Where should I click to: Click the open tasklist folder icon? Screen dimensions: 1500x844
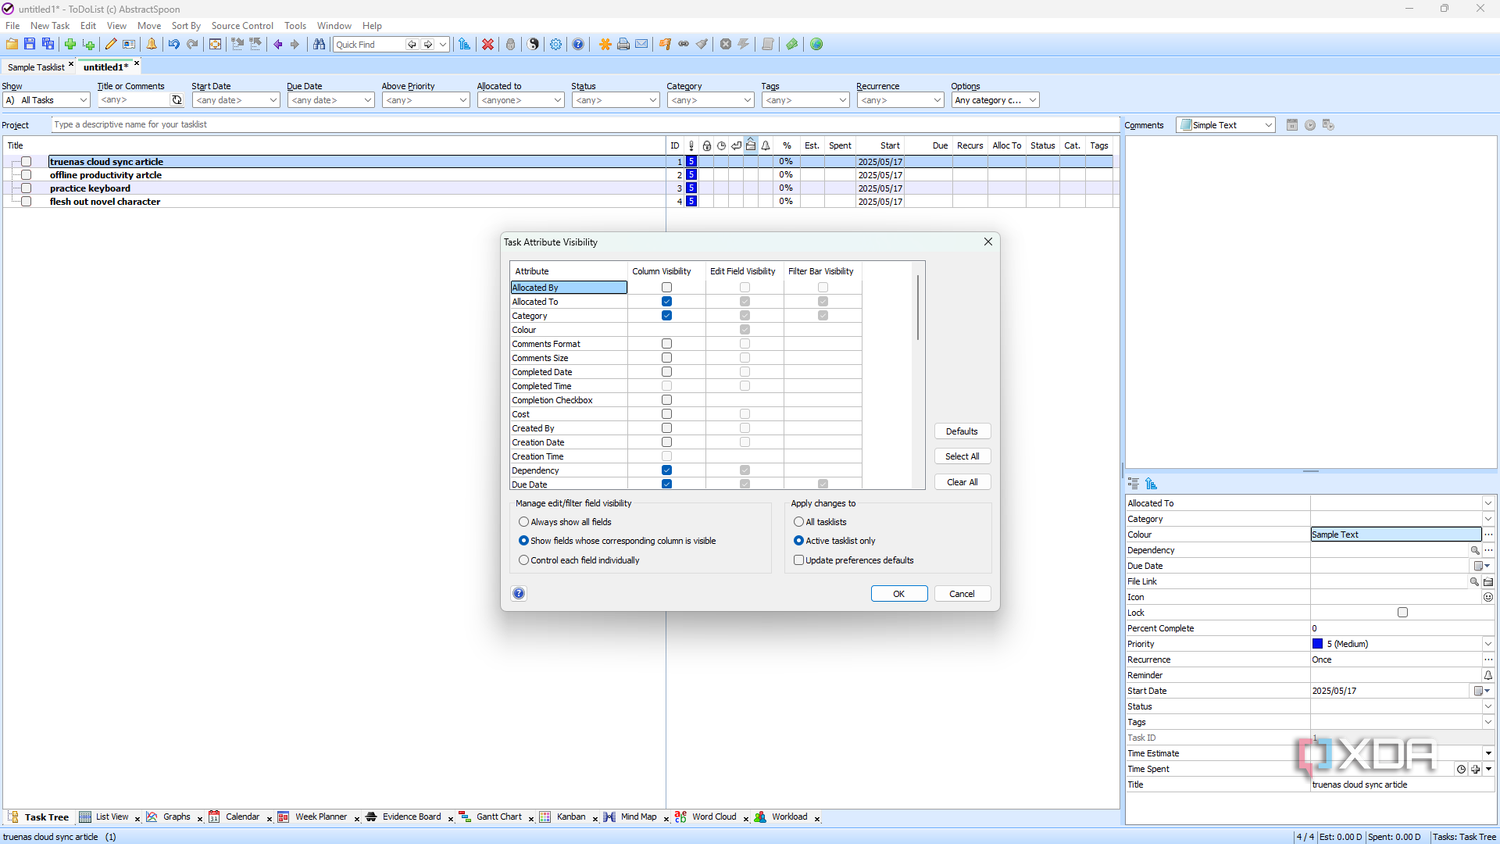12,44
